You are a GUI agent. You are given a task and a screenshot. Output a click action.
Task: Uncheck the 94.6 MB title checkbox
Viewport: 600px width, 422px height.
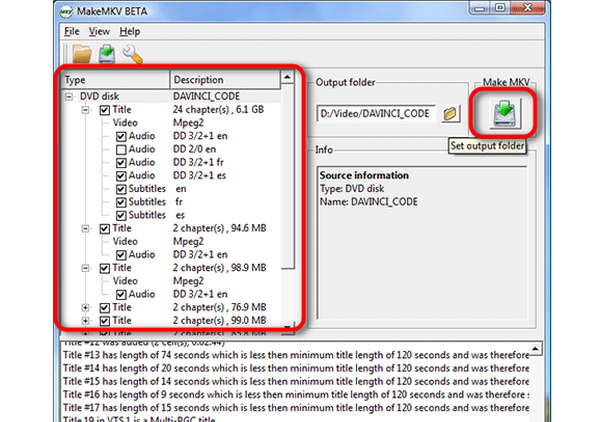coord(104,229)
